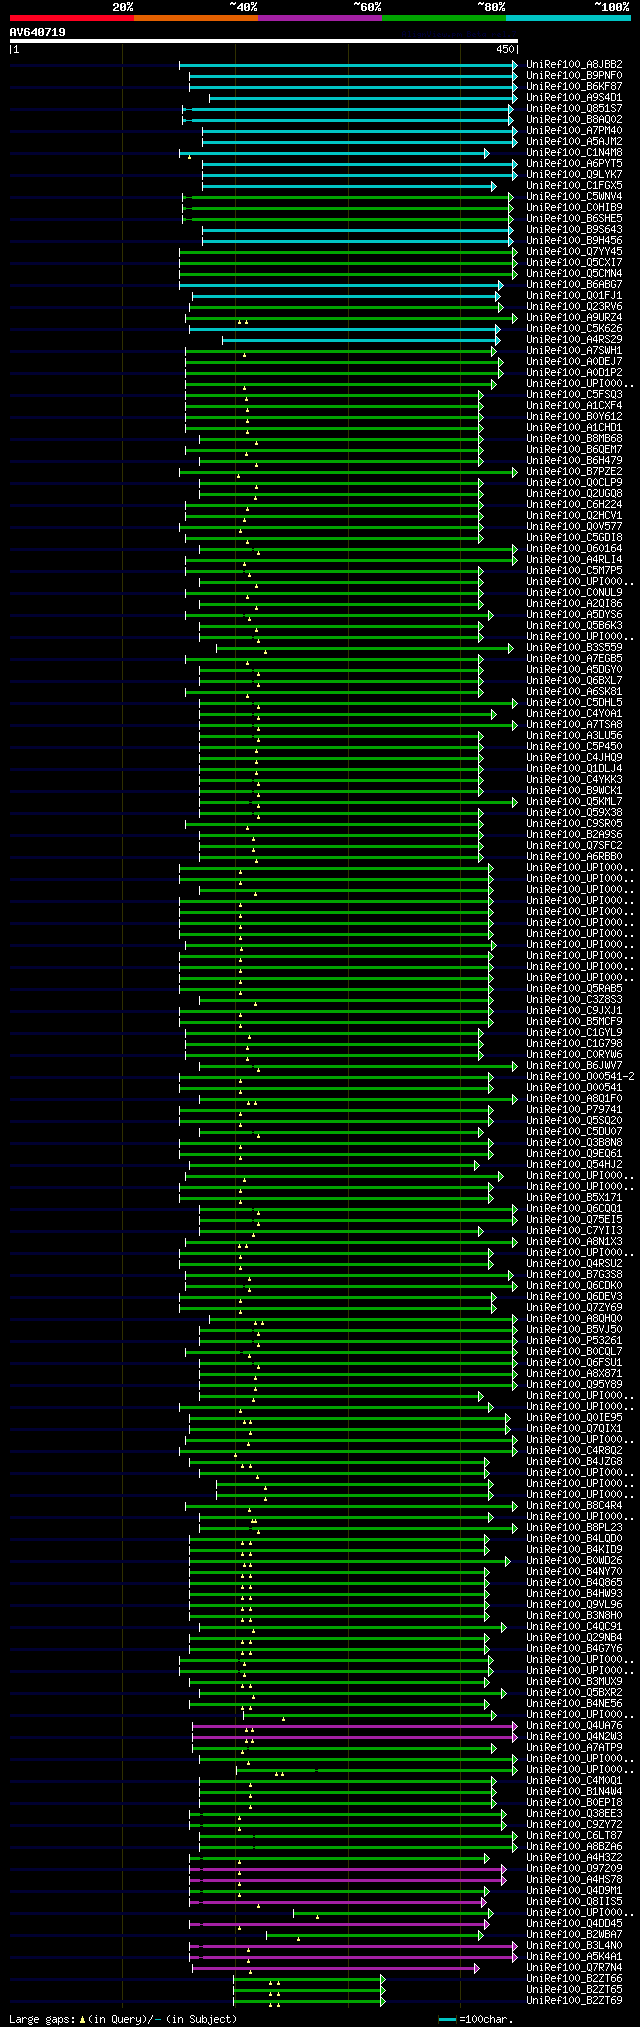The image size is (640, 2027).
Task: Click the '=100char.' scale legend text
Action: (x=485, y=2019)
